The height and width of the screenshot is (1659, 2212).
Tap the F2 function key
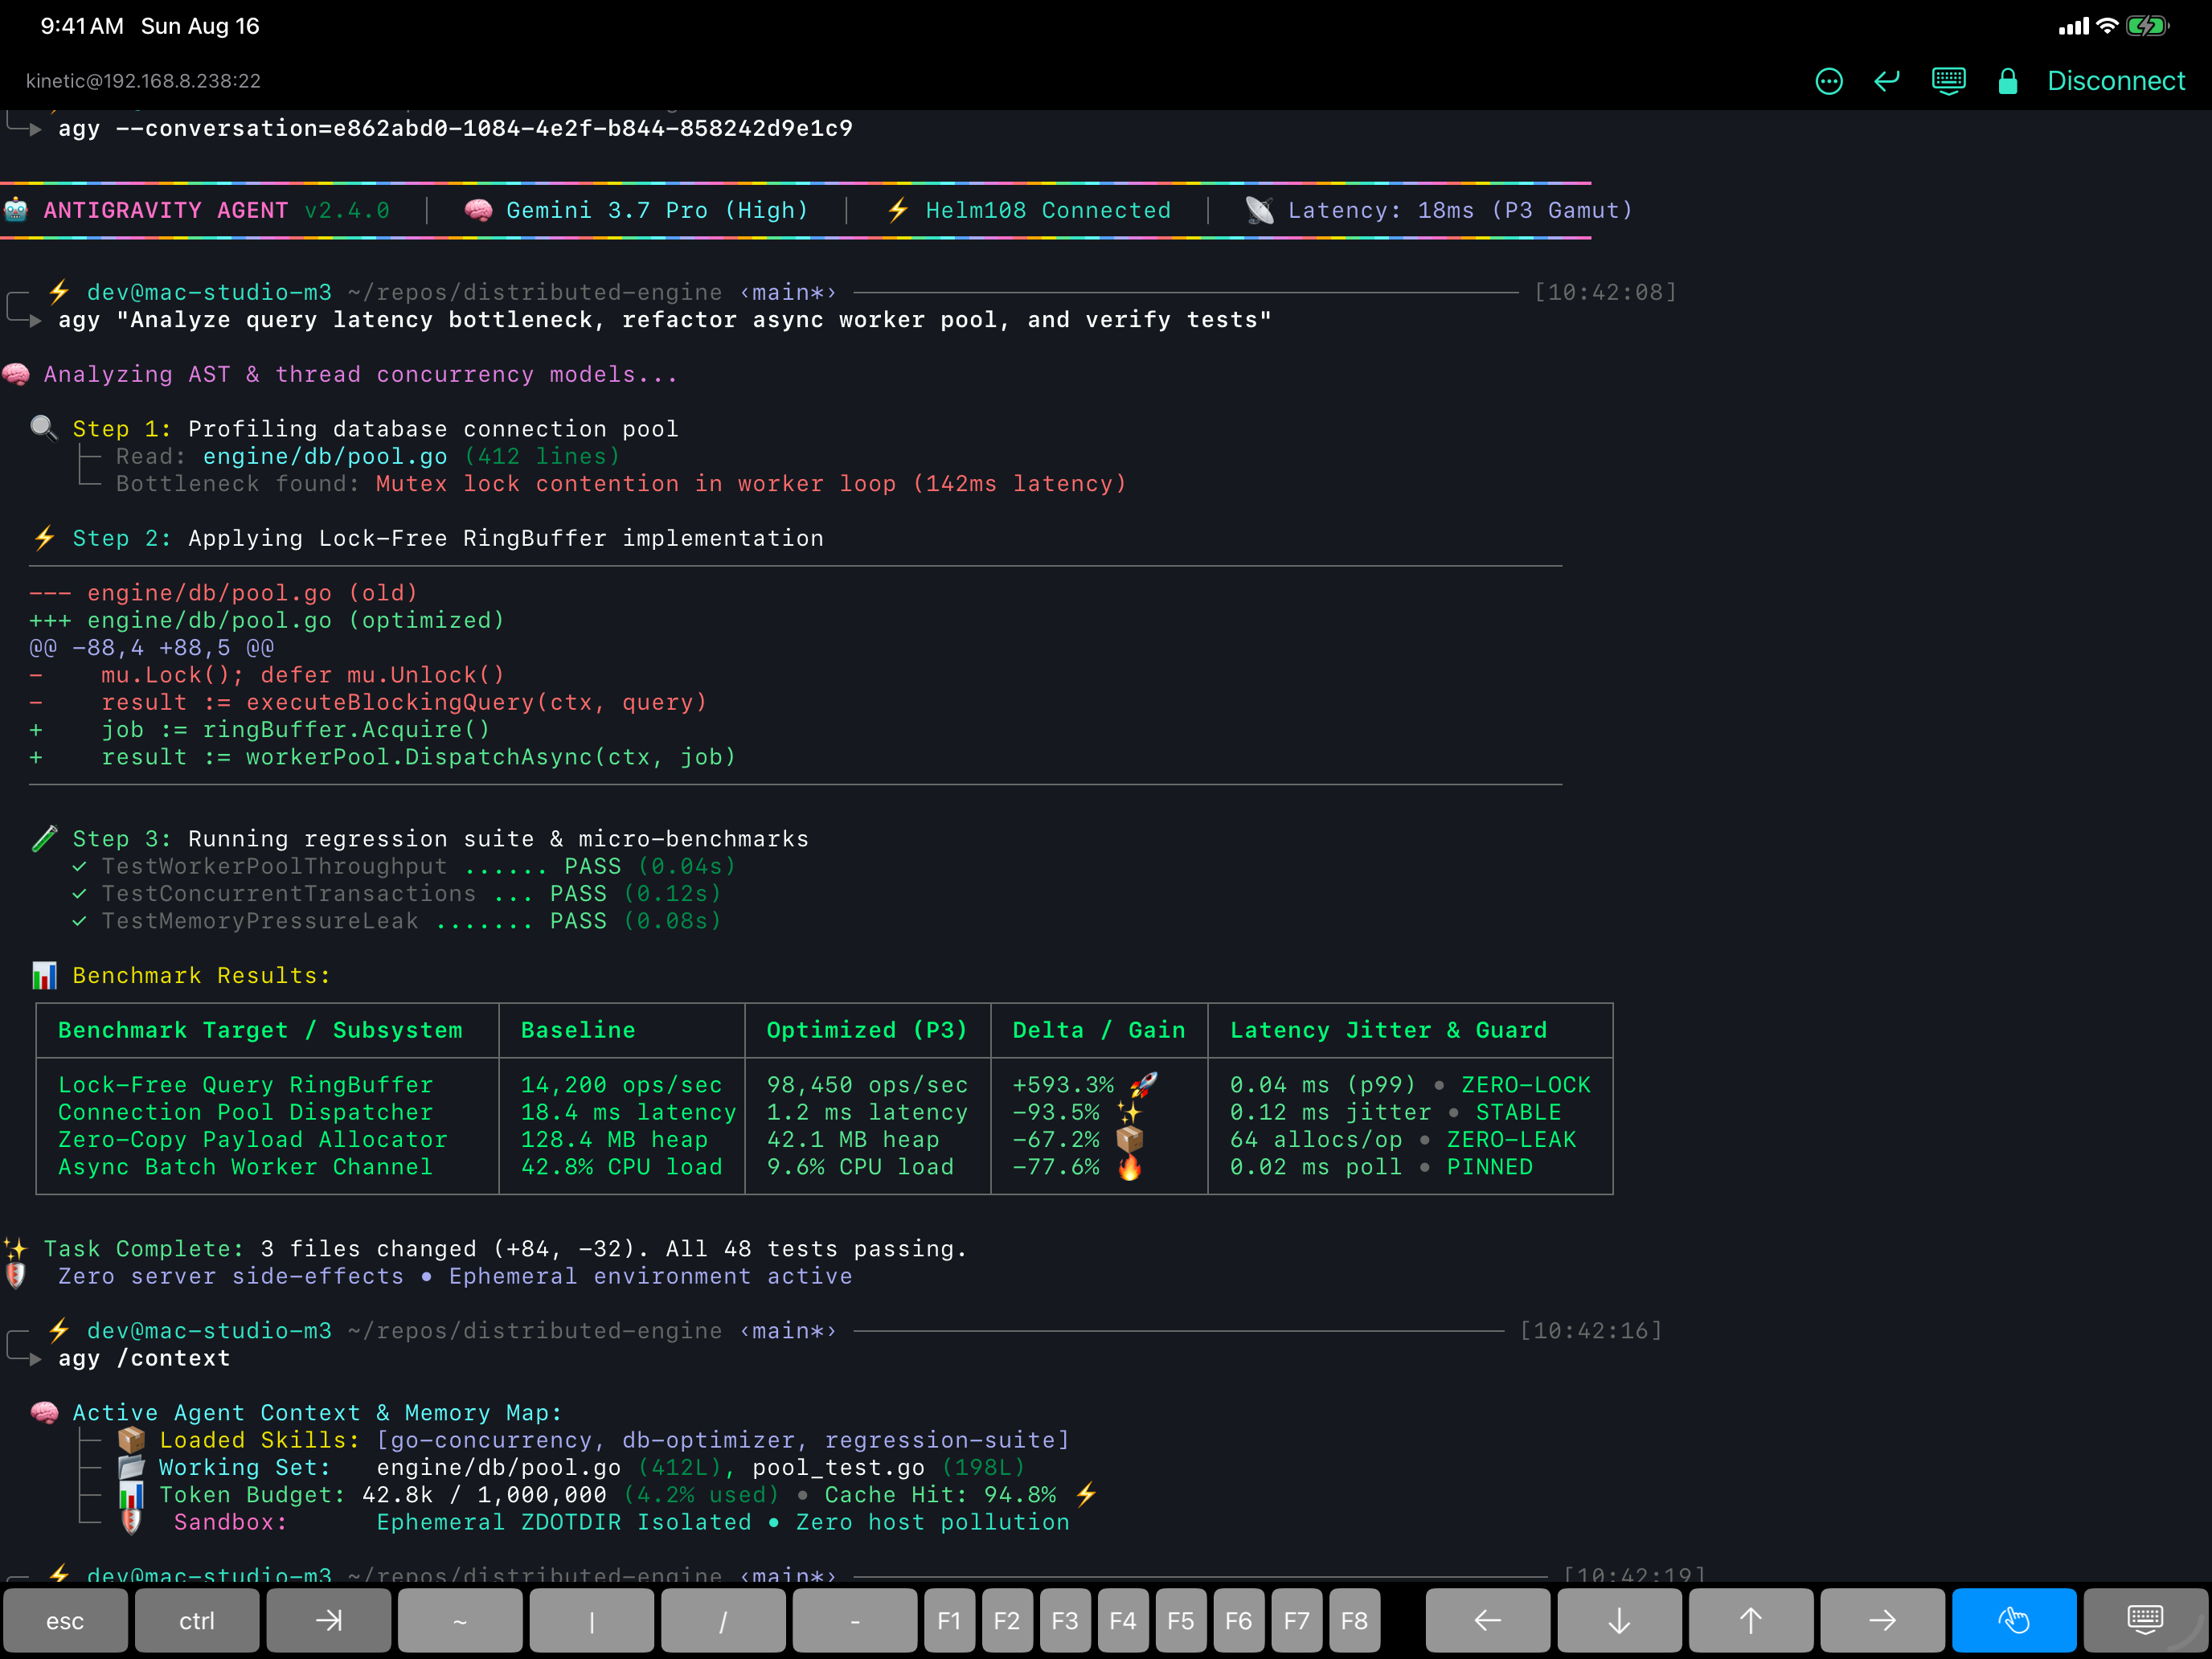1007,1620
